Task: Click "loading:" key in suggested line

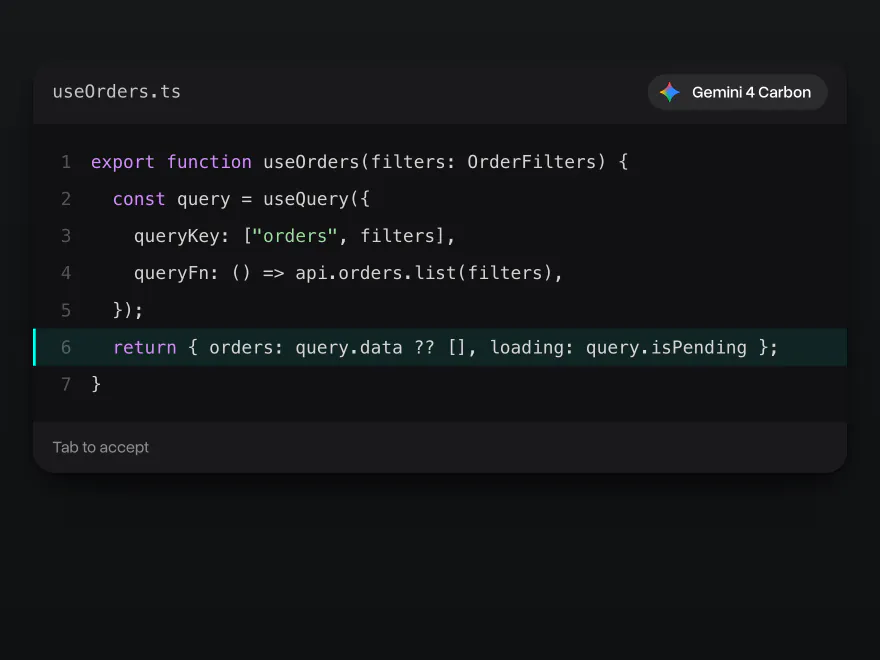Action: point(532,347)
